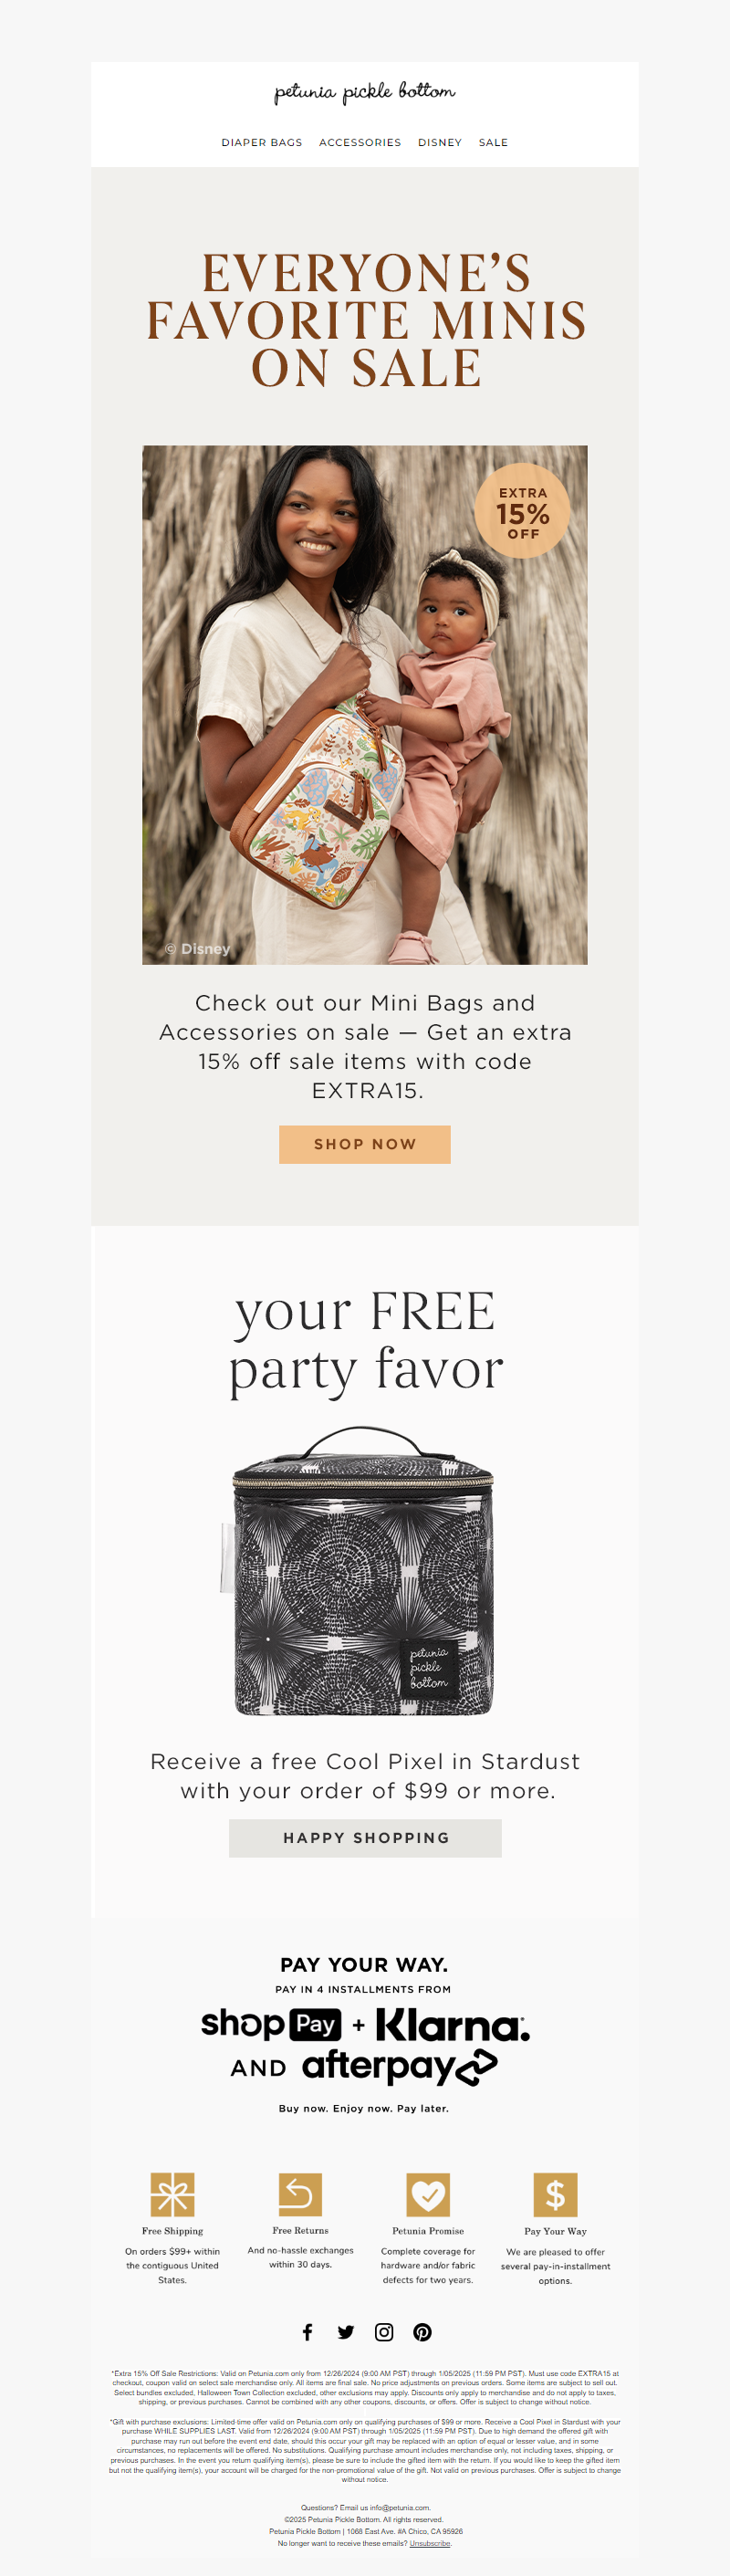
Task: Open the Pinterest social icon
Action: coord(423,2332)
